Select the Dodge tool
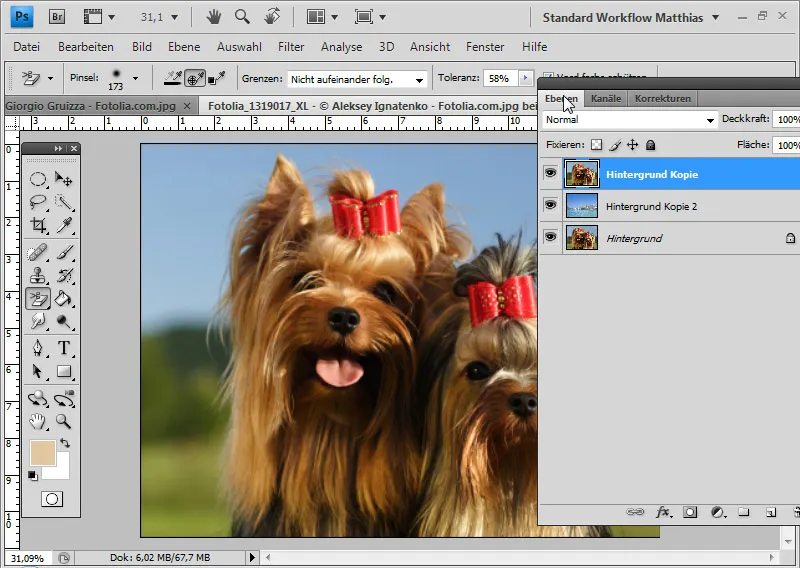 [64, 321]
